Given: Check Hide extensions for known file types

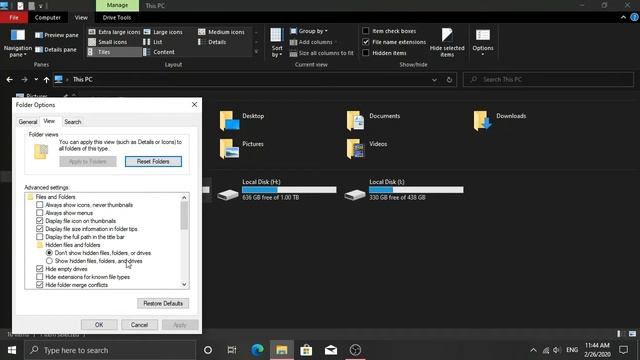Looking at the screenshot, I should click(40, 277).
